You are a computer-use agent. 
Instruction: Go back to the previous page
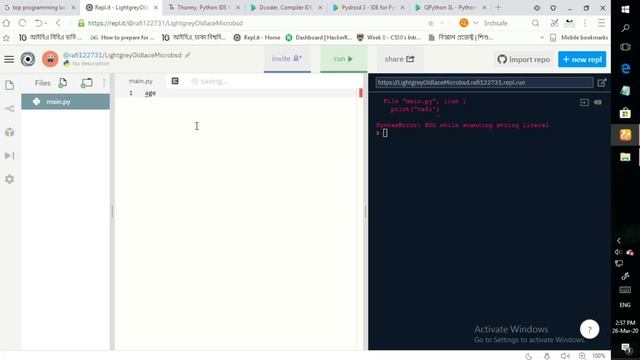click(58, 23)
